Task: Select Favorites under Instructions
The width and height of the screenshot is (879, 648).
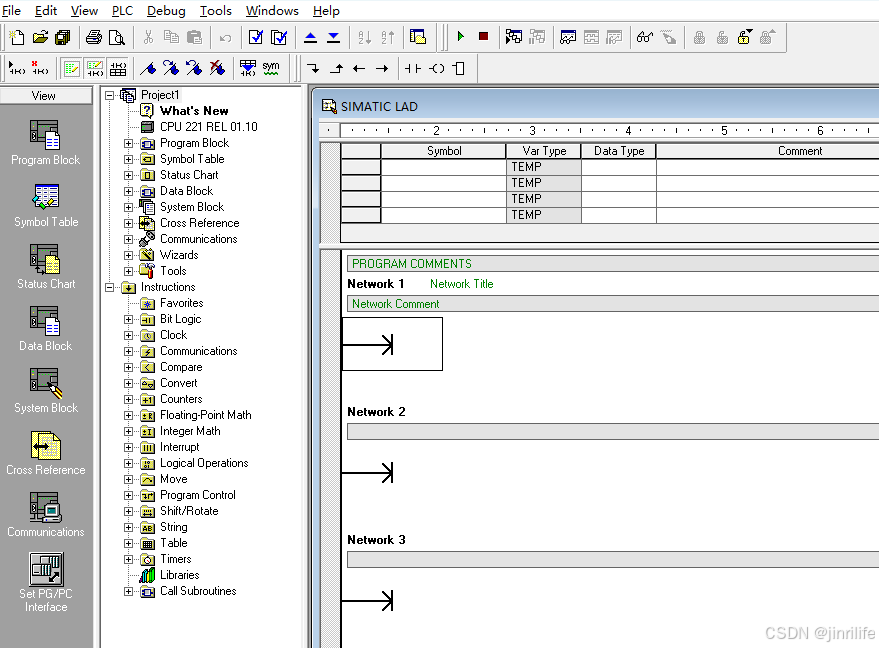Action: [182, 303]
